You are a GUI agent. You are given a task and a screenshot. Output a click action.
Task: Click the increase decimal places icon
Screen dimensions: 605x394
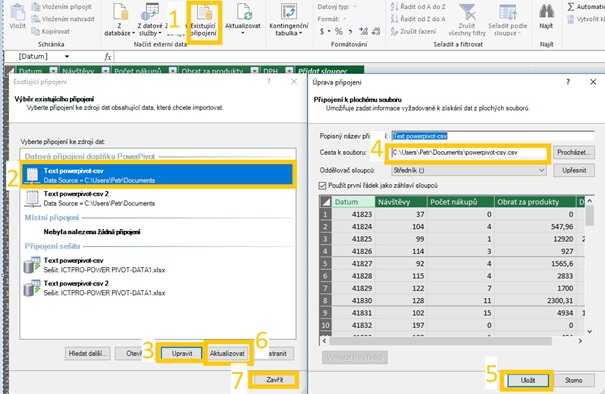(363, 31)
